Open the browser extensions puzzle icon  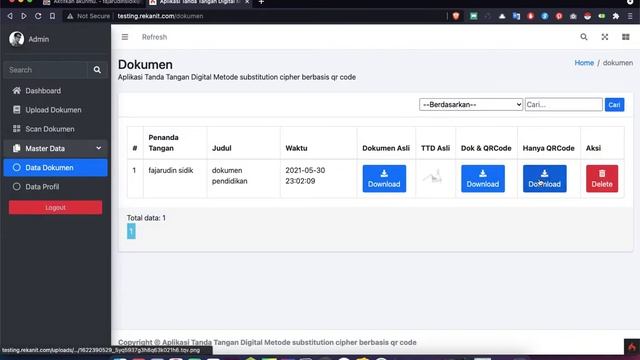click(x=616, y=16)
